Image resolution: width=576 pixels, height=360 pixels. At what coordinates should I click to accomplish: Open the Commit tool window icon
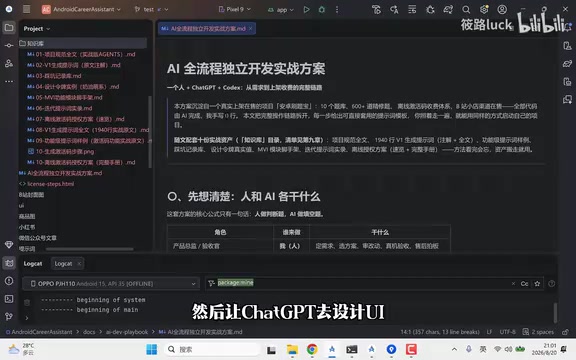tap(9, 46)
